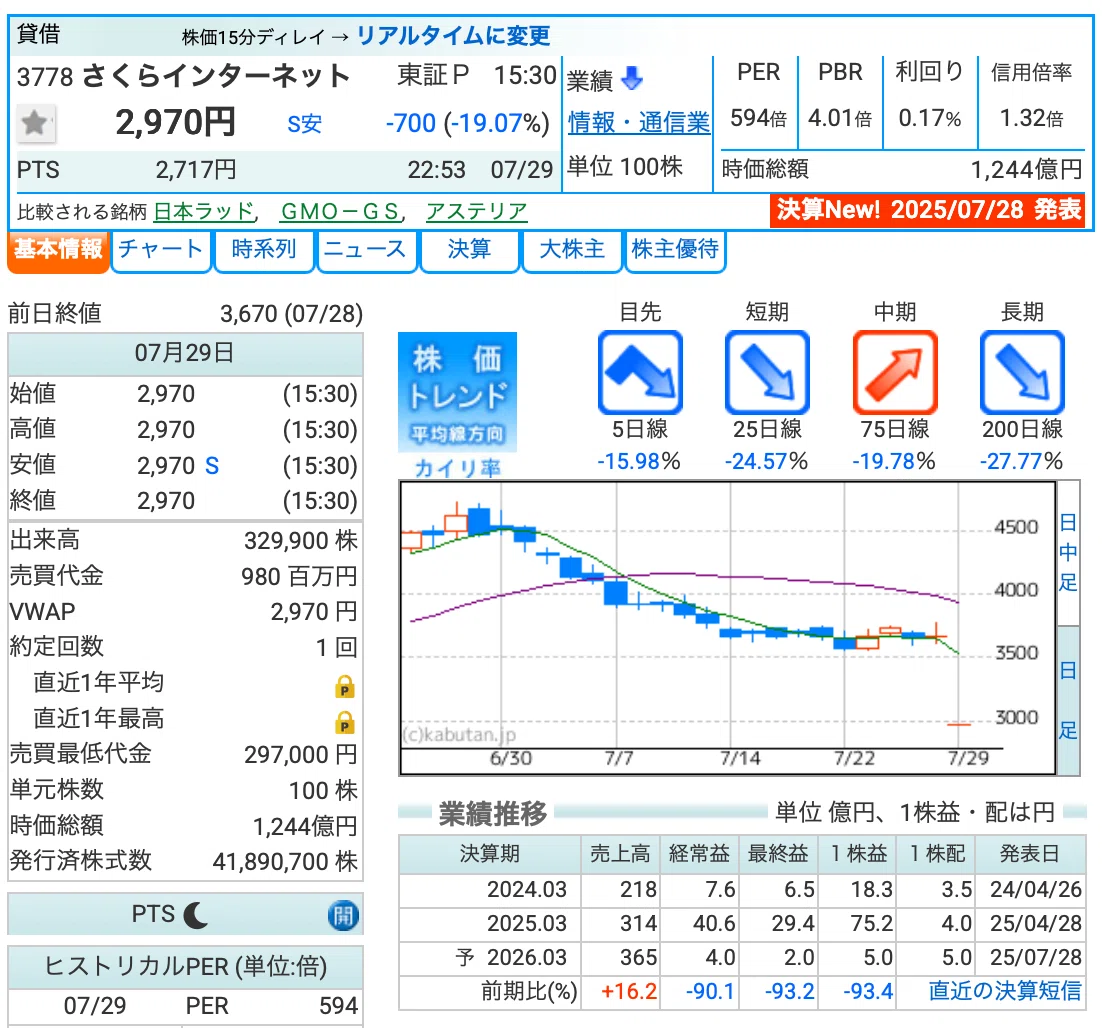Click the daily candlestick price chart

click(727, 628)
